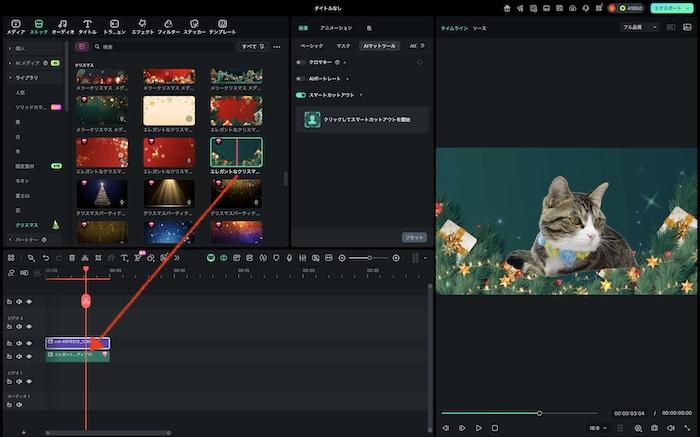Image resolution: width=700 pixels, height=437 pixels.
Task: Open the エフェクト (Effects) panel
Action: (142, 24)
